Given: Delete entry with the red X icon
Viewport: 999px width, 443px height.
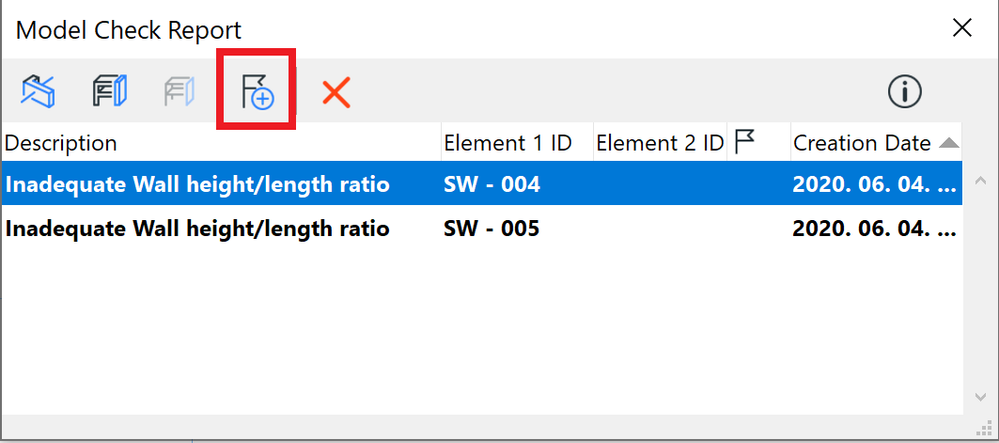Looking at the screenshot, I should [x=336, y=93].
